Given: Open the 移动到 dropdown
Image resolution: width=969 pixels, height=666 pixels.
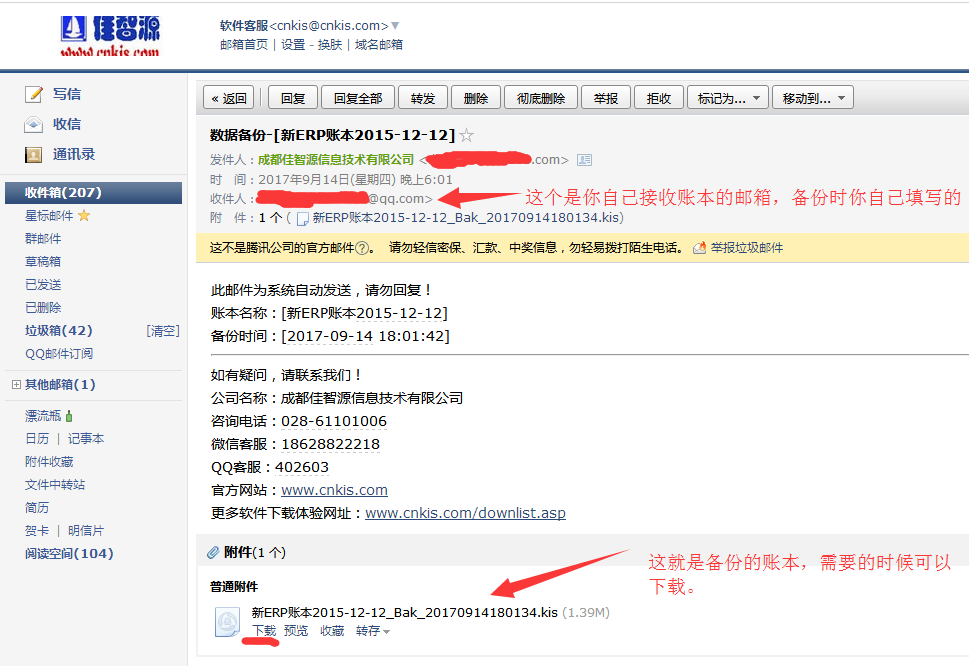Looking at the screenshot, I should point(815,97).
